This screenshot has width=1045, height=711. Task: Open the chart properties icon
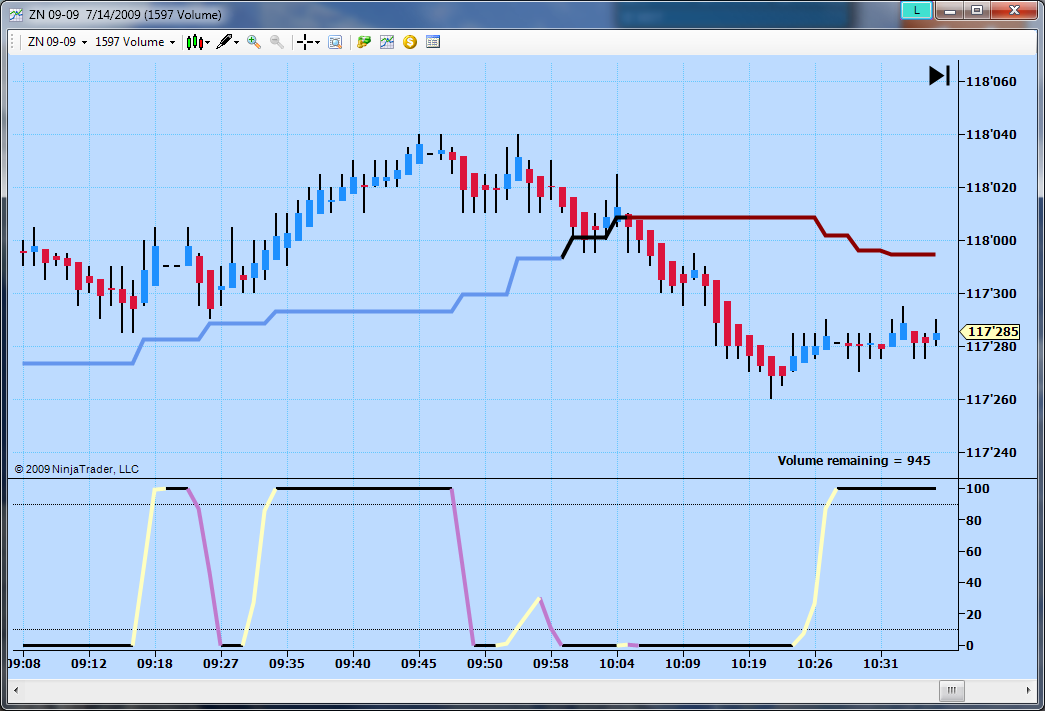point(433,42)
